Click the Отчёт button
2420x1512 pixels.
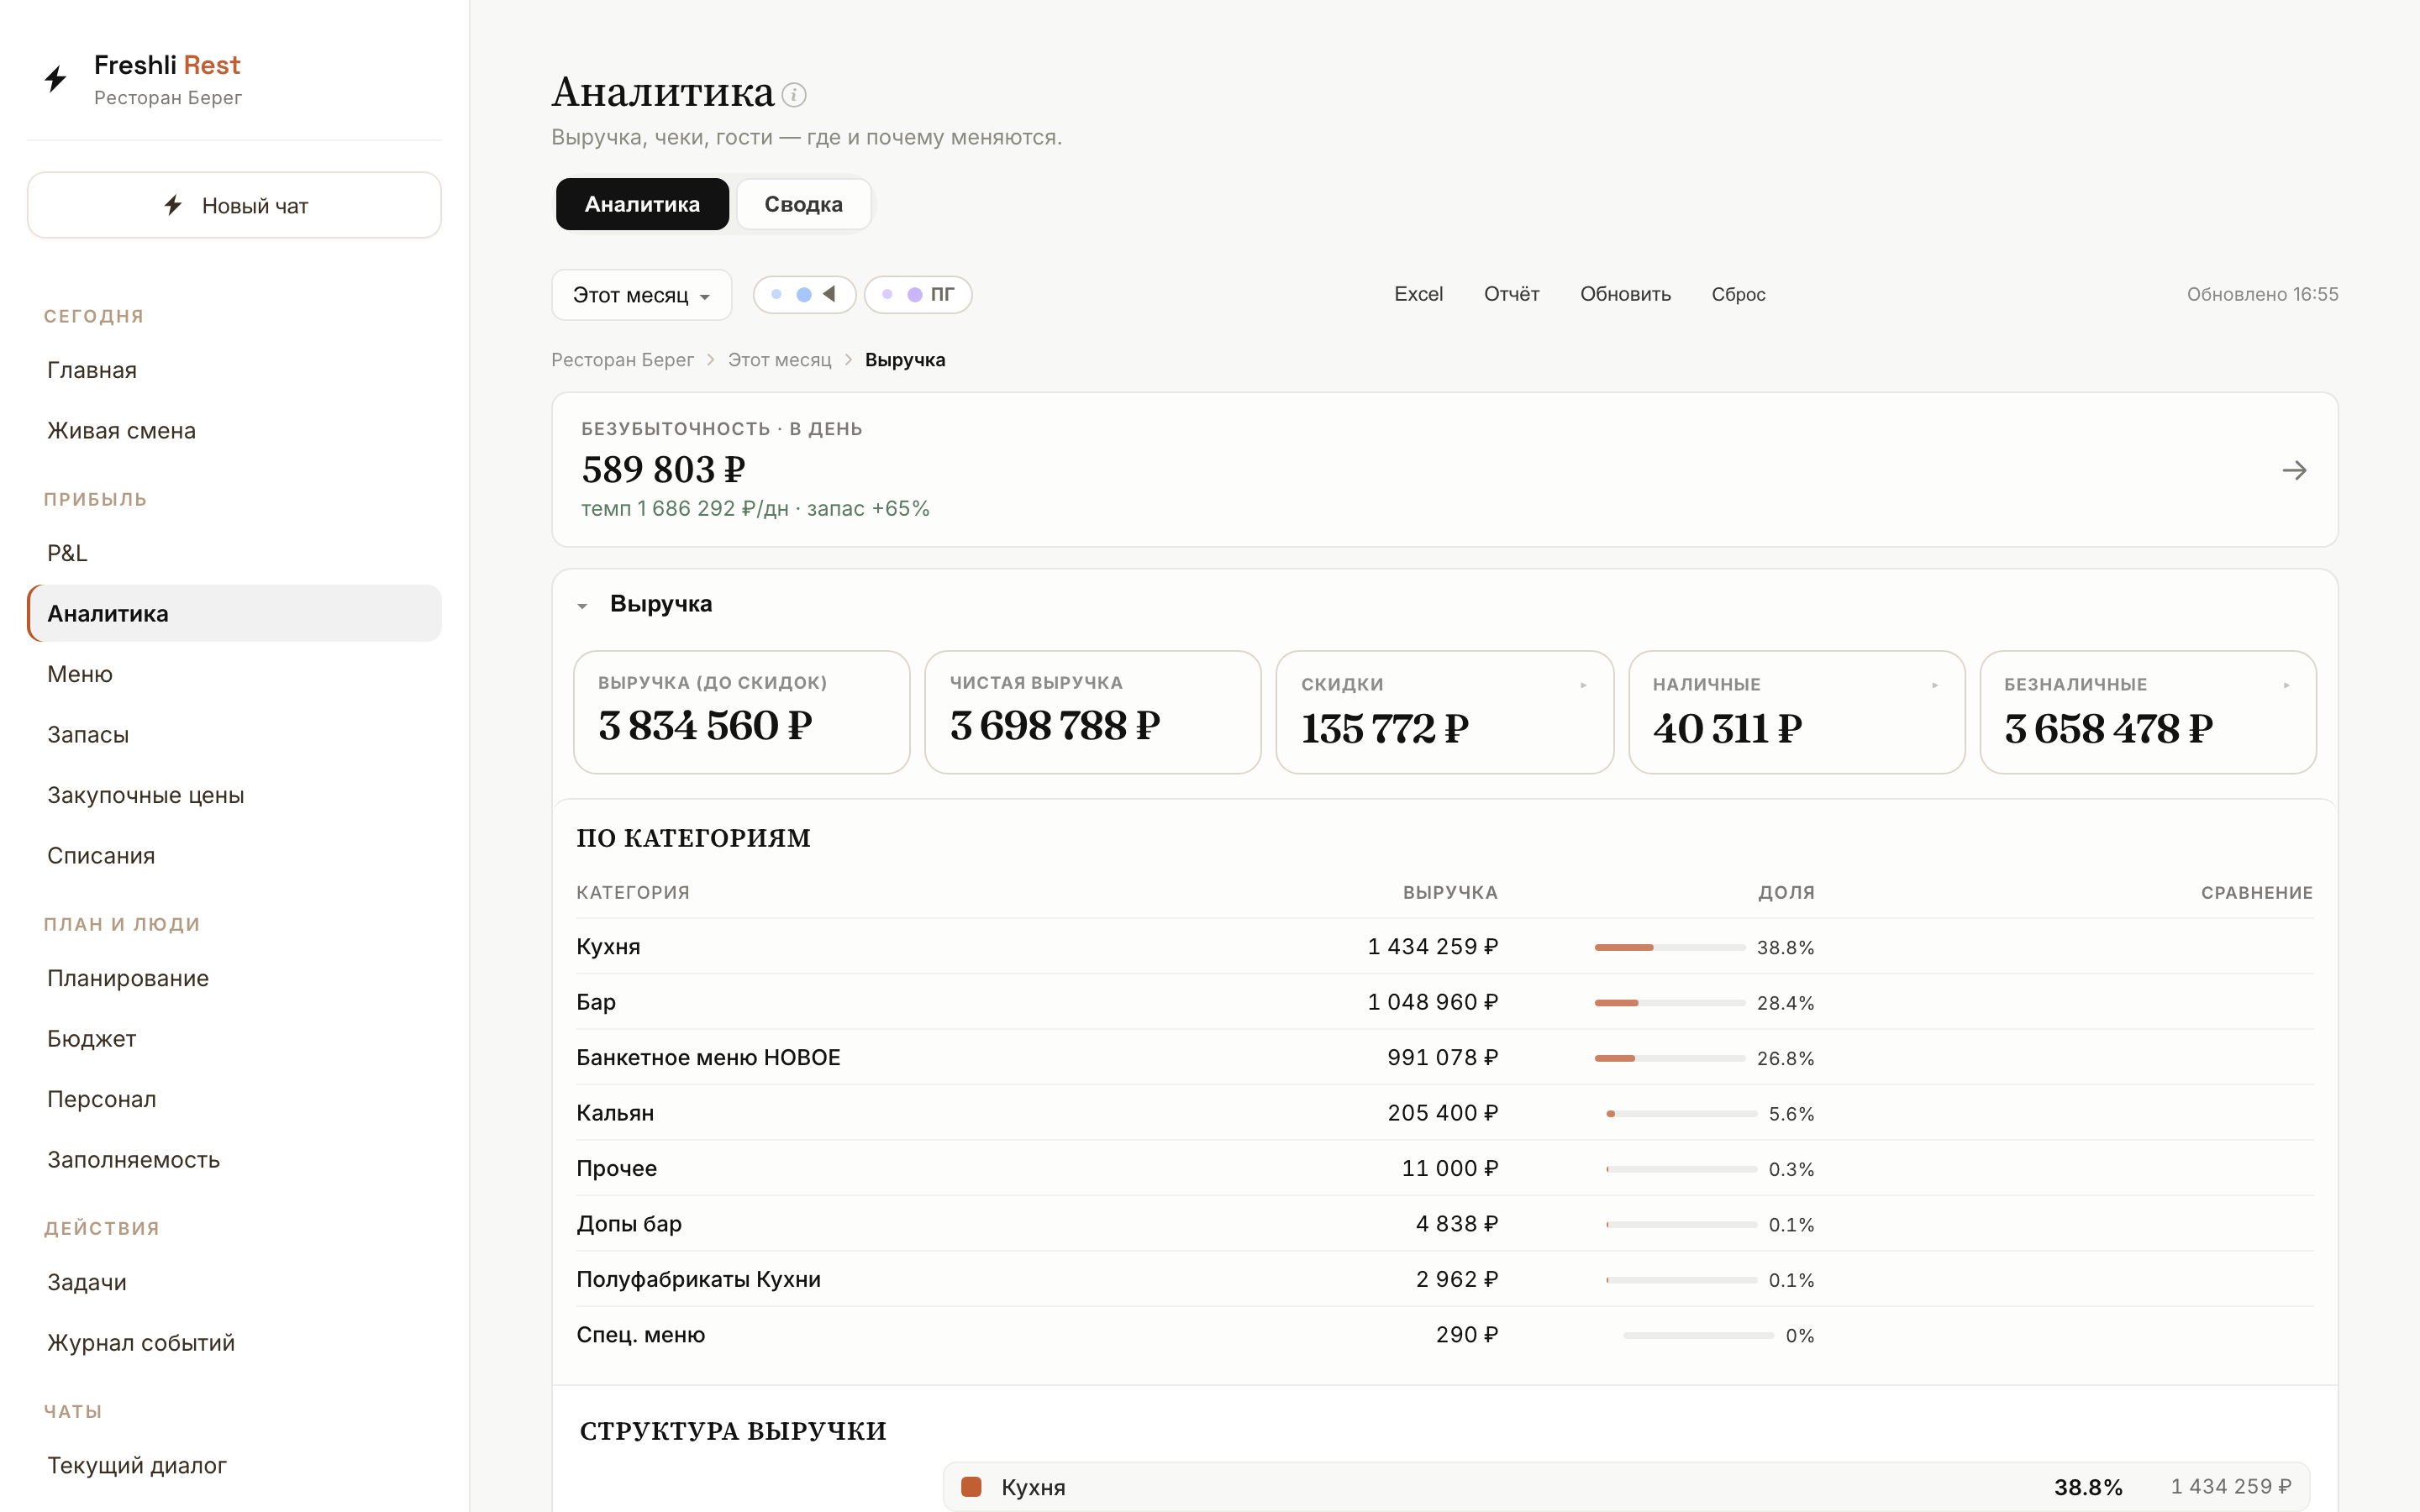(1511, 294)
